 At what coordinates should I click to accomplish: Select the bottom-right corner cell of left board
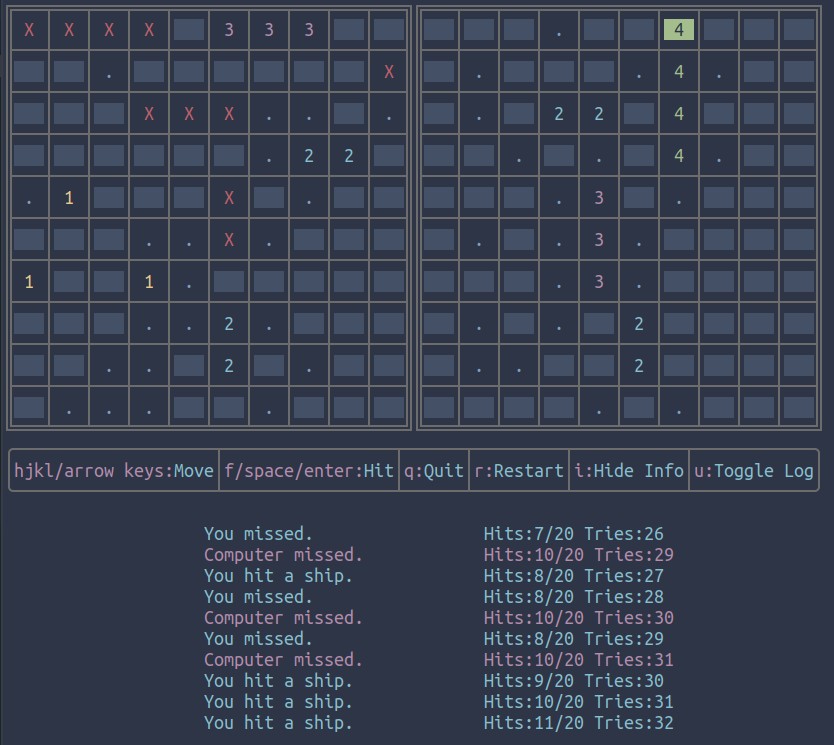coord(389,408)
